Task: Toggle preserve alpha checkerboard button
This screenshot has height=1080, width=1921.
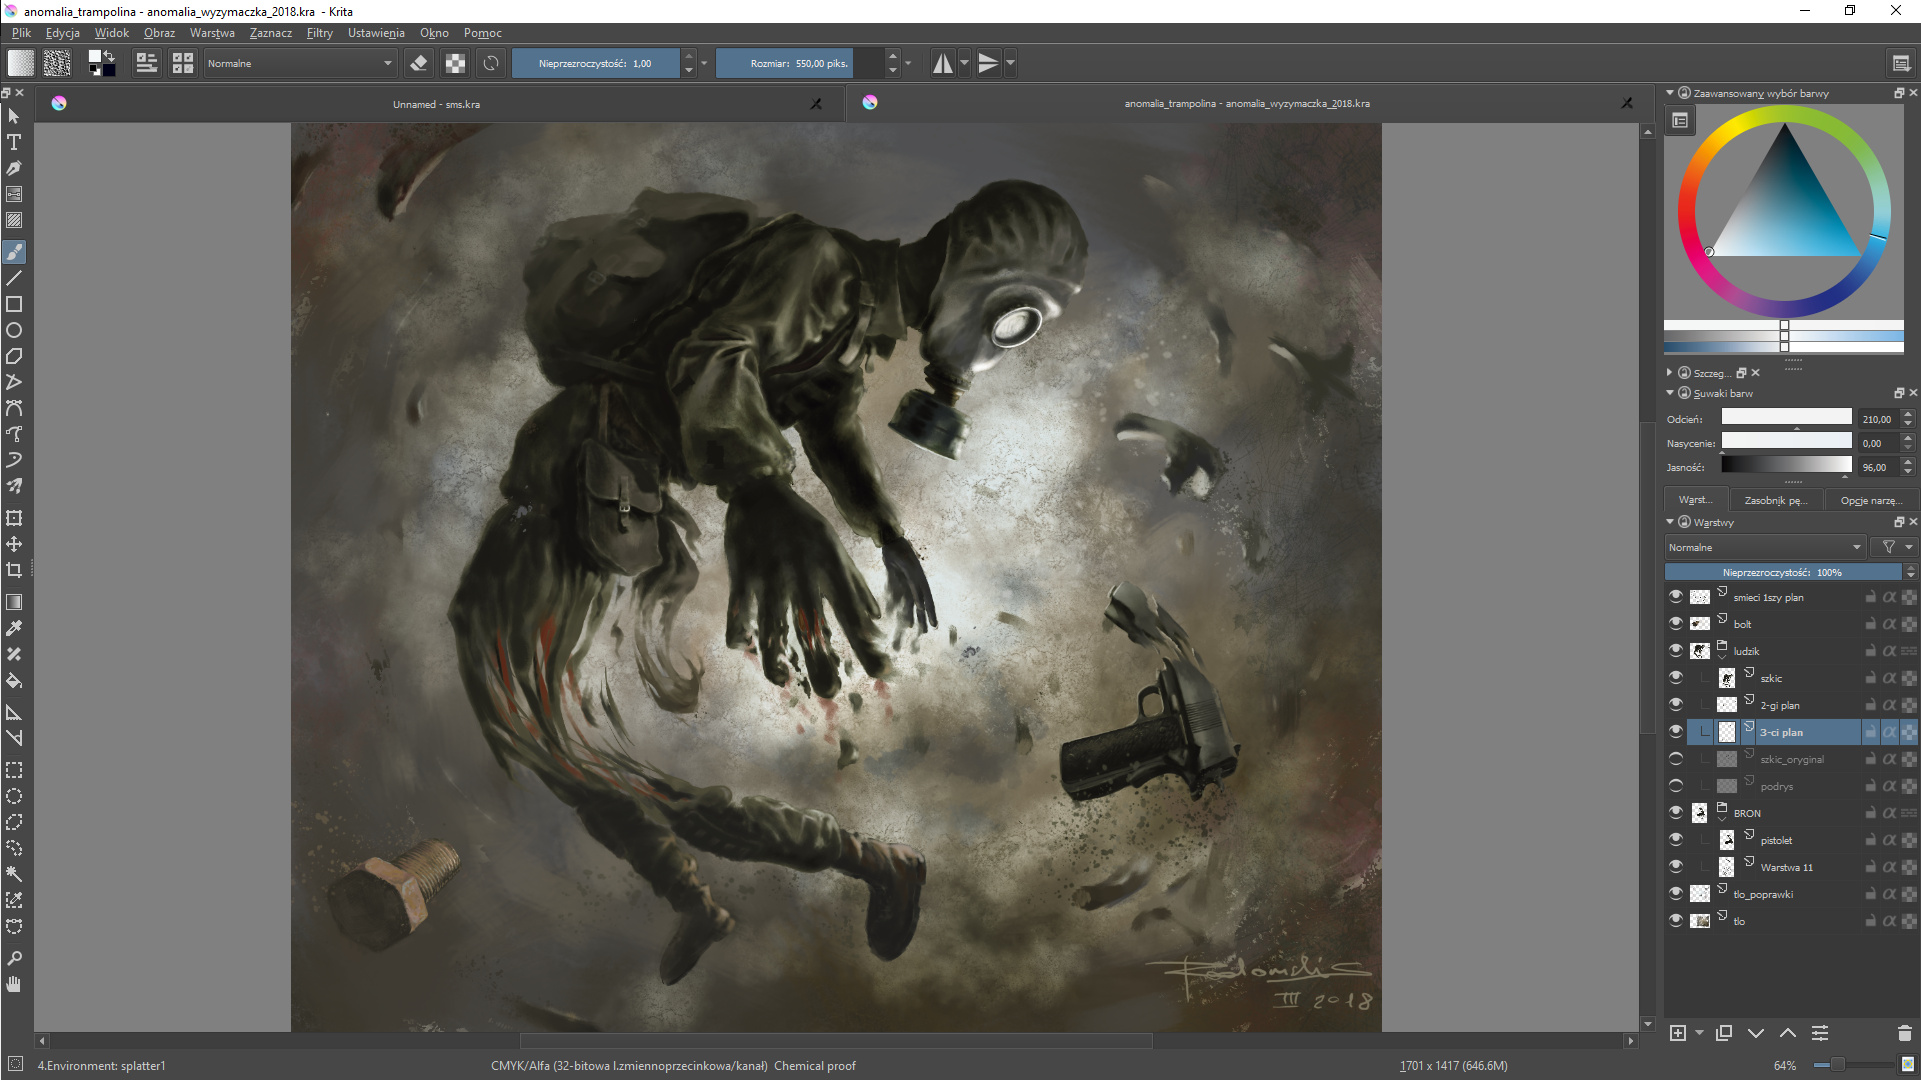Action: [x=455, y=63]
